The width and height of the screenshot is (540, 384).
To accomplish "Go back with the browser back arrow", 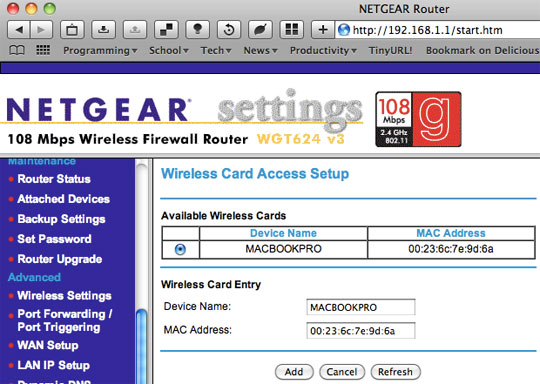I will [x=19, y=30].
